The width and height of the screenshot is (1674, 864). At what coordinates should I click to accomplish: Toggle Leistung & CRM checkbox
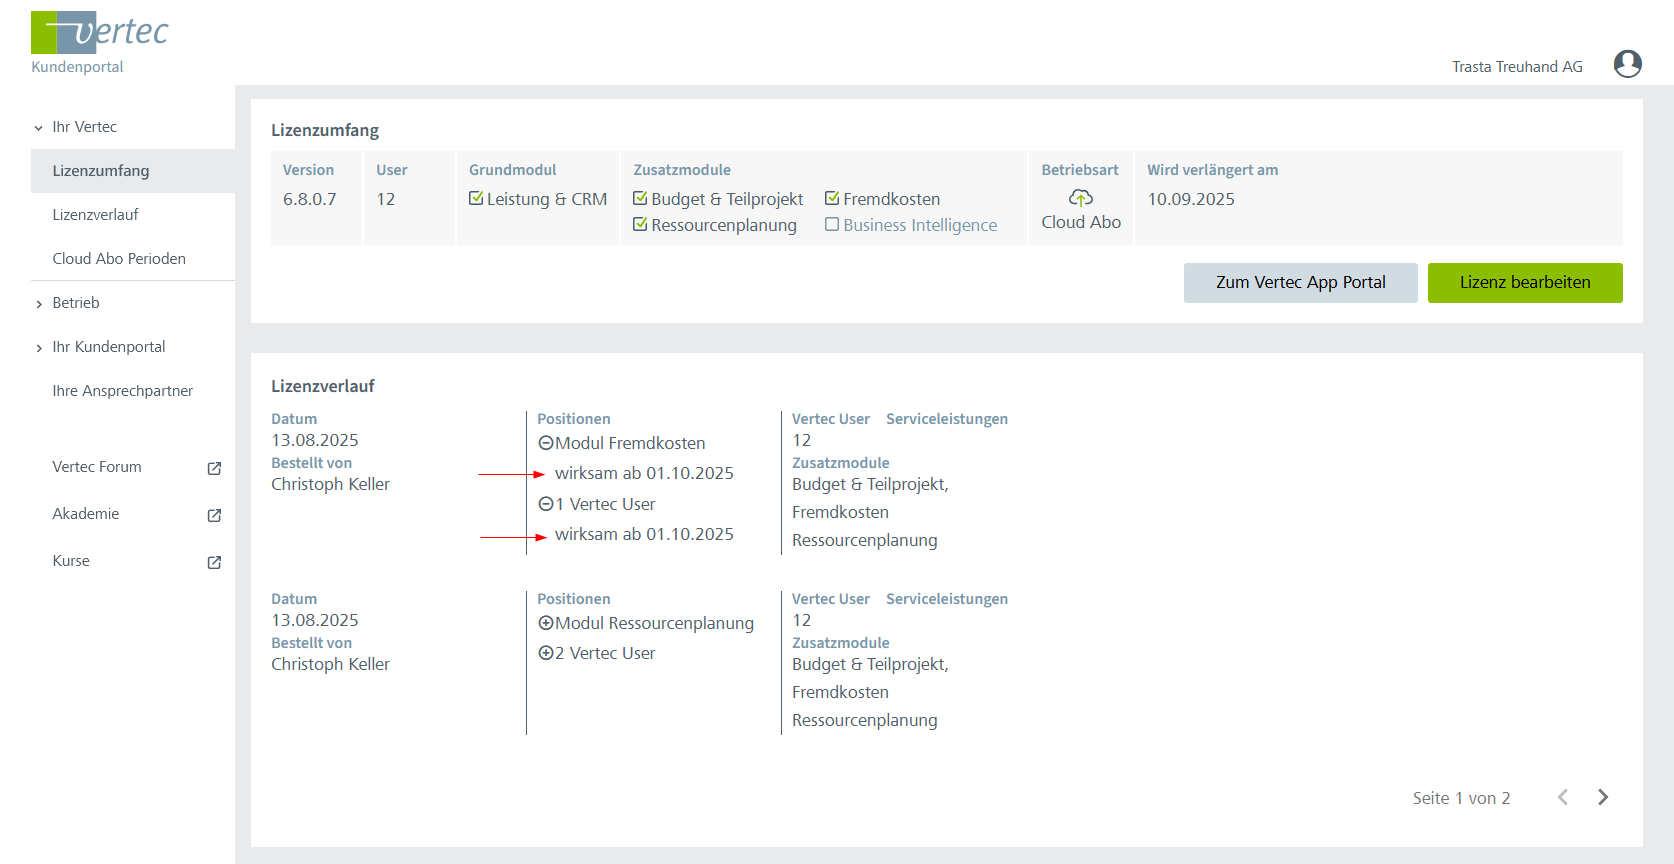click(476, 198)
